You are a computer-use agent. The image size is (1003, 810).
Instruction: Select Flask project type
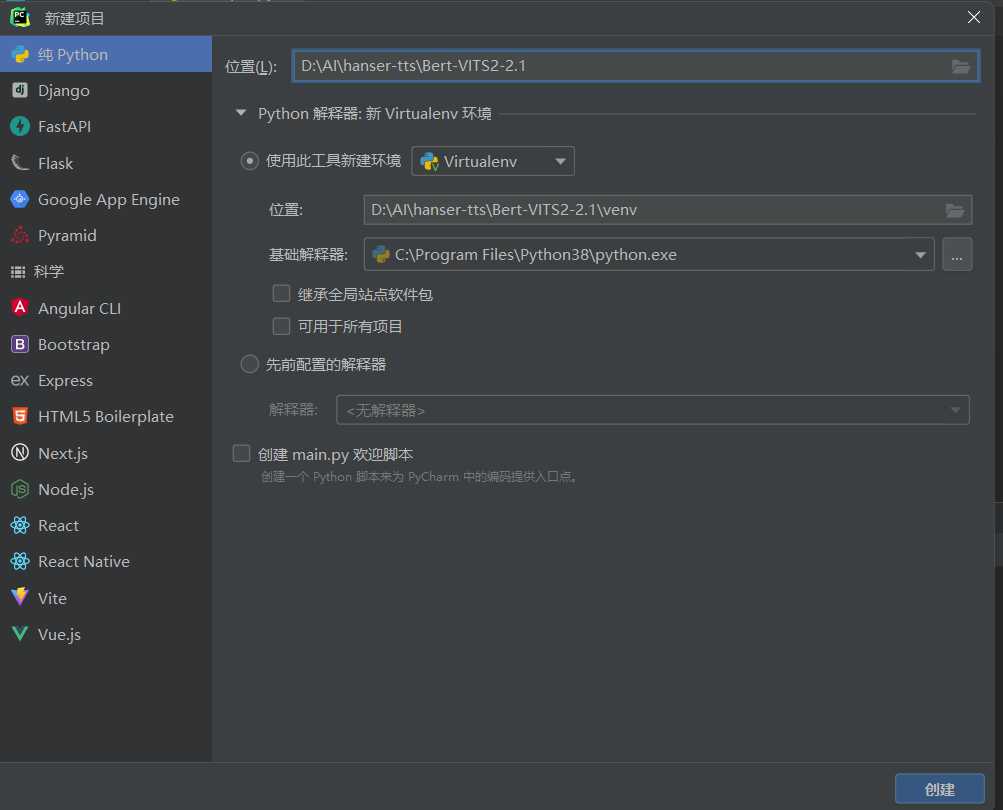click(106, 163)
